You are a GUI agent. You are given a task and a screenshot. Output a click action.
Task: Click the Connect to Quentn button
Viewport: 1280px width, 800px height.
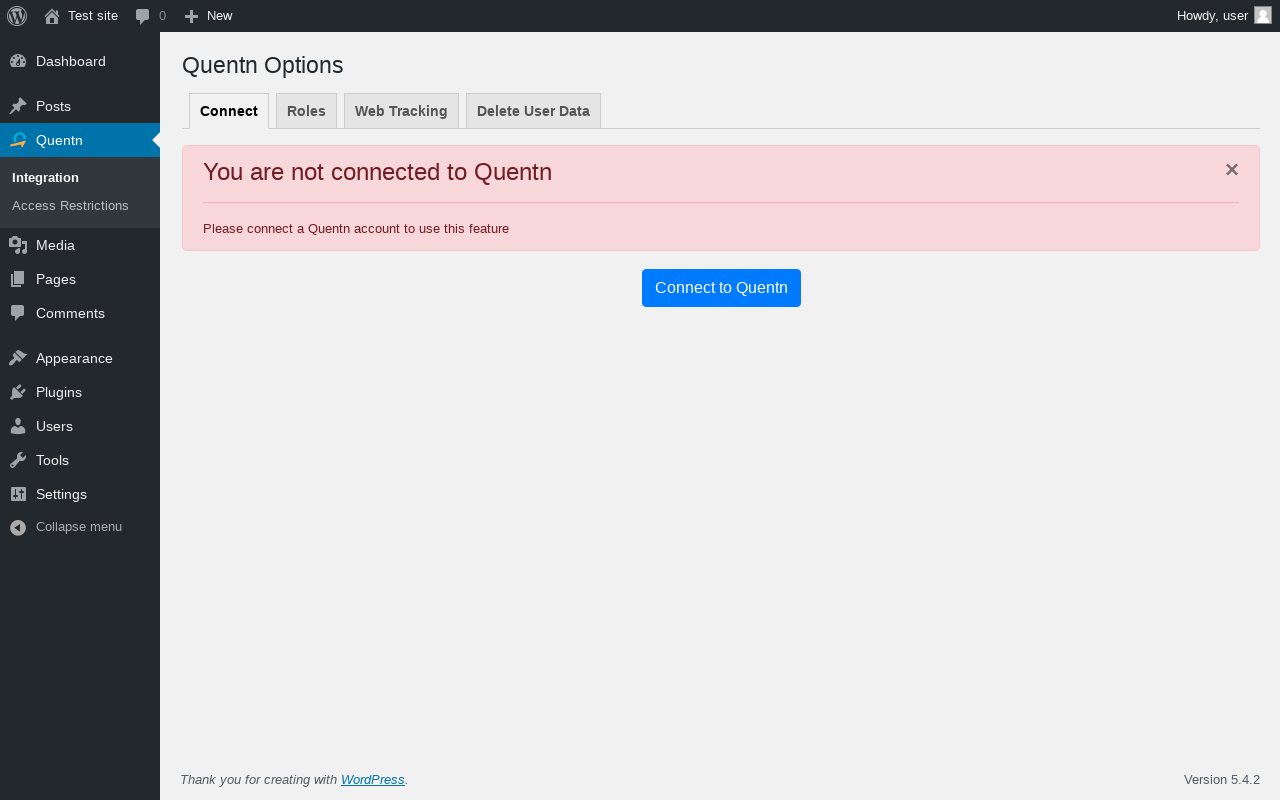coord(721,288)
